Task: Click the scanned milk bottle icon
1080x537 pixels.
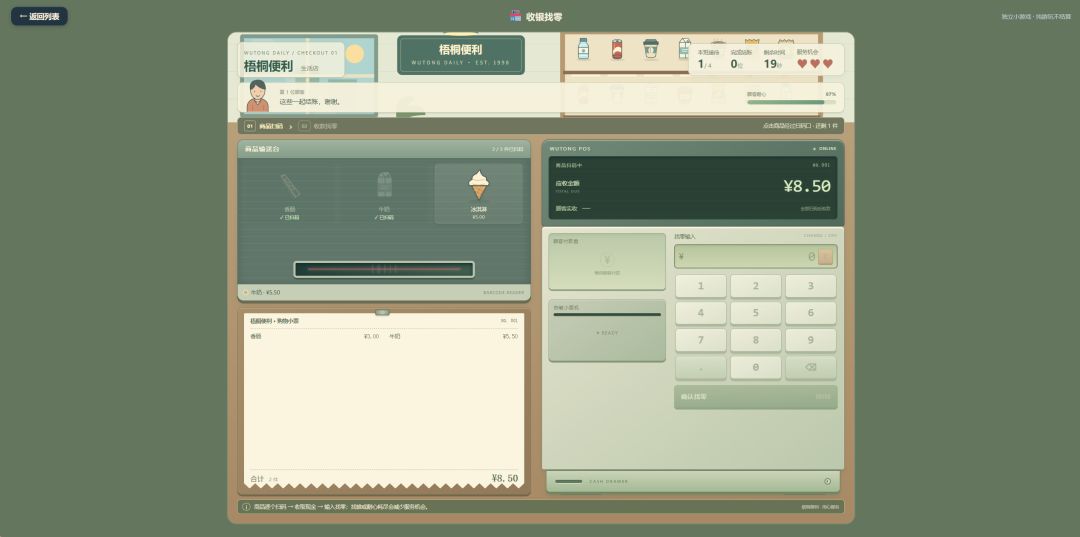Action: [x=384, y=185]
